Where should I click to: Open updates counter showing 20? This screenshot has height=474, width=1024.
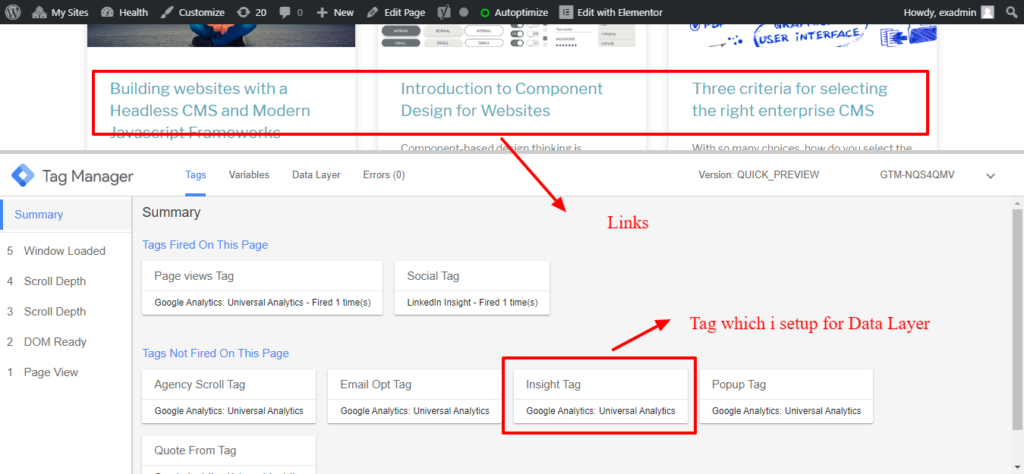(251, 12)
